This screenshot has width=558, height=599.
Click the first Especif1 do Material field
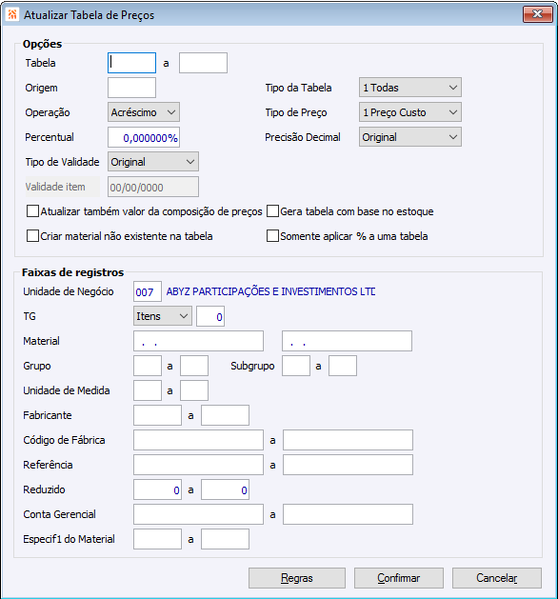[x=157, y=539]
